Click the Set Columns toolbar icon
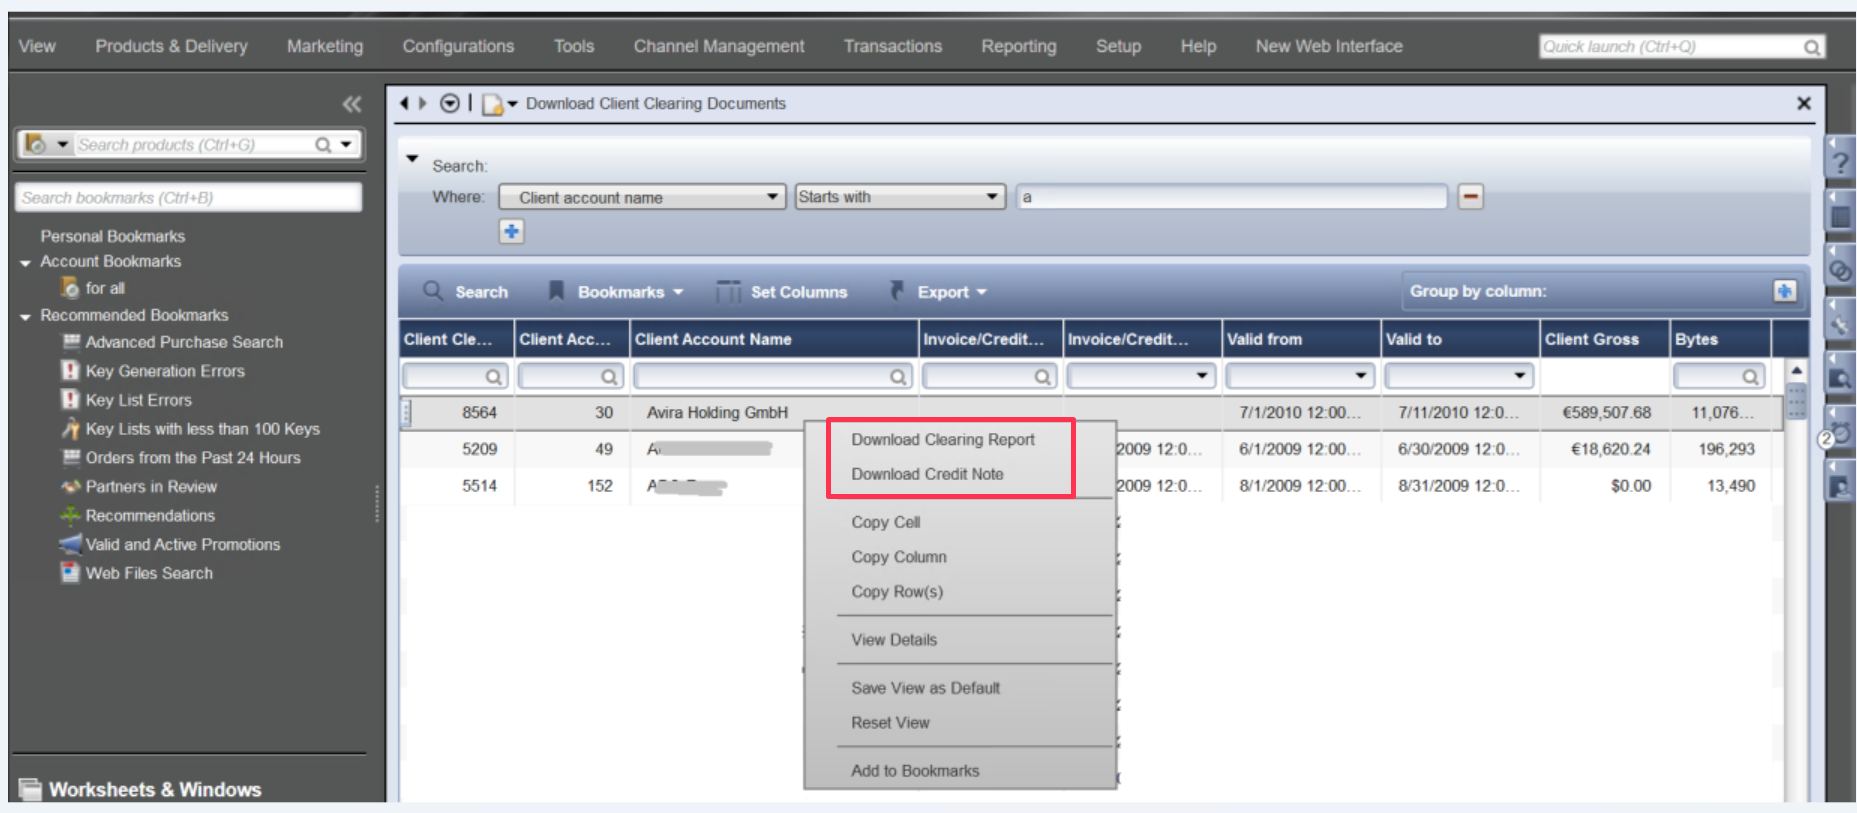The image size is (1857, 813). tap(729, 292)
